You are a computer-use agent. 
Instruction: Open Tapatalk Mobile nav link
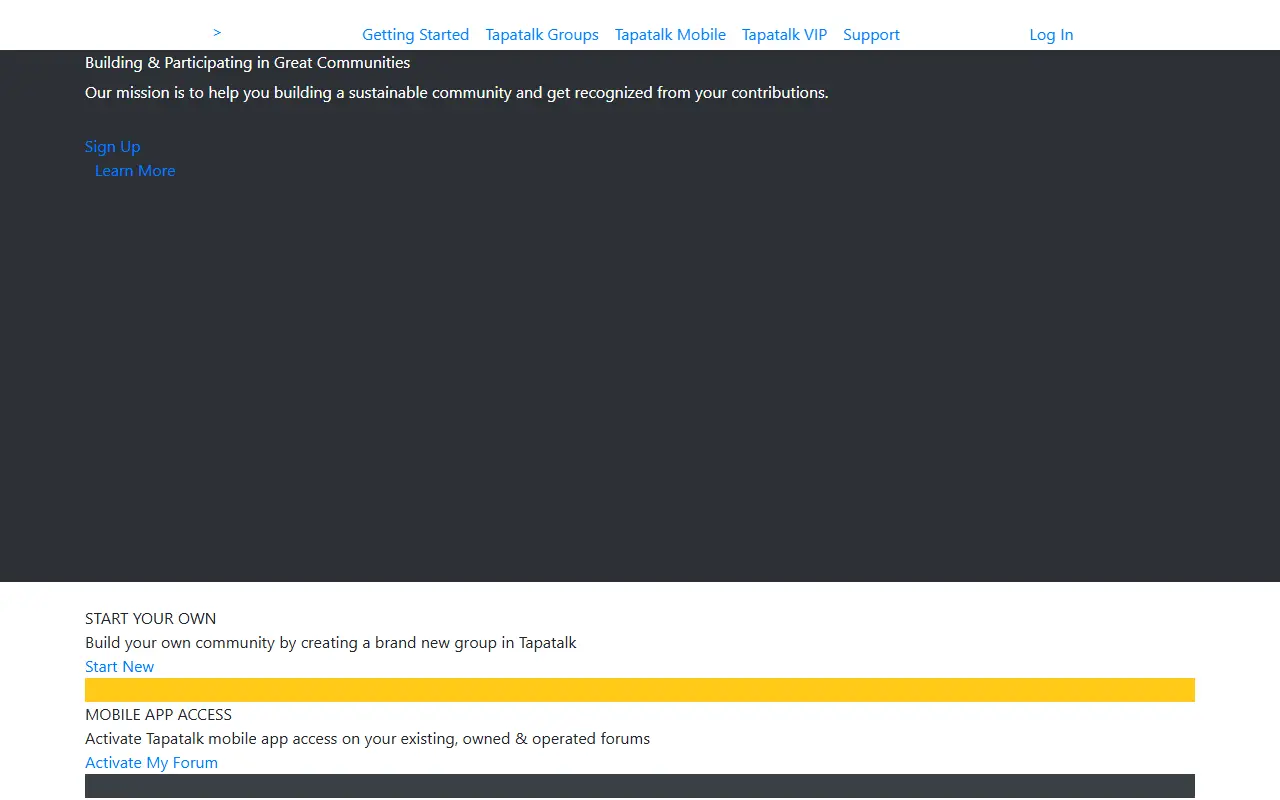coord(670,35)
